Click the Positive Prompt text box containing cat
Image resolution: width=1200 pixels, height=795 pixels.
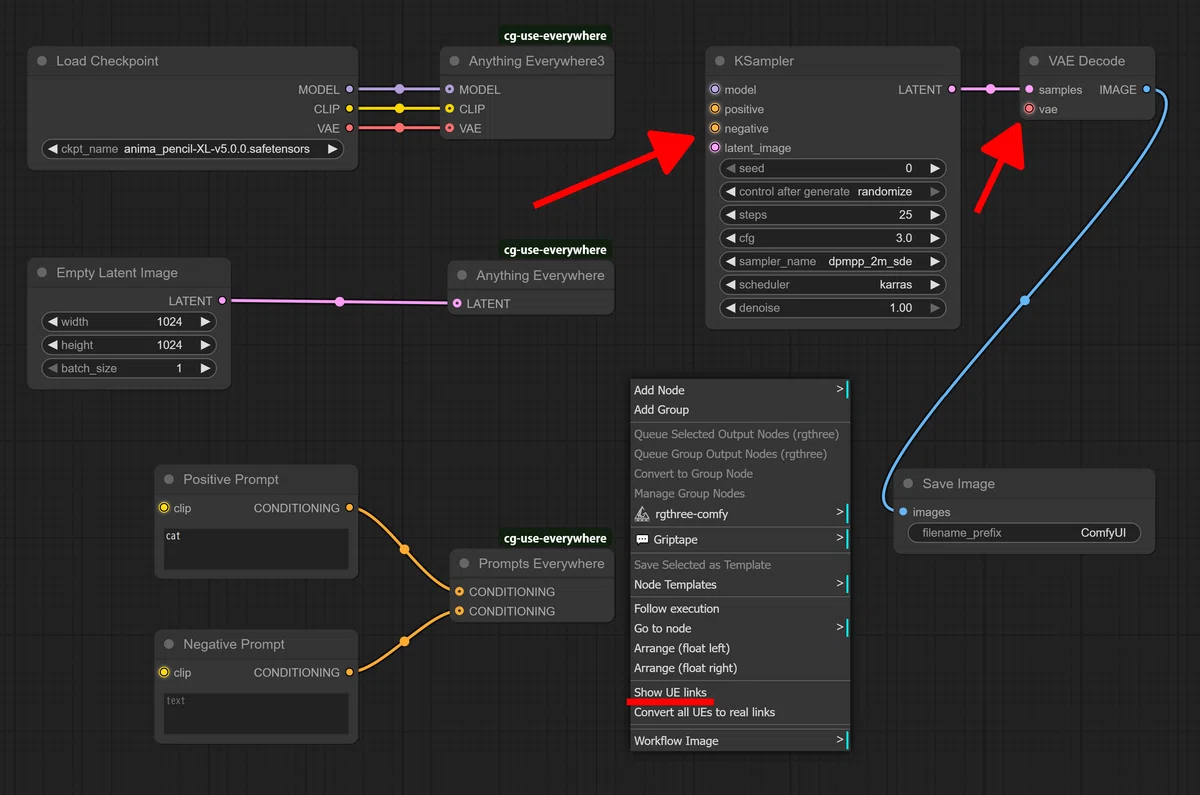coord(256,550)
